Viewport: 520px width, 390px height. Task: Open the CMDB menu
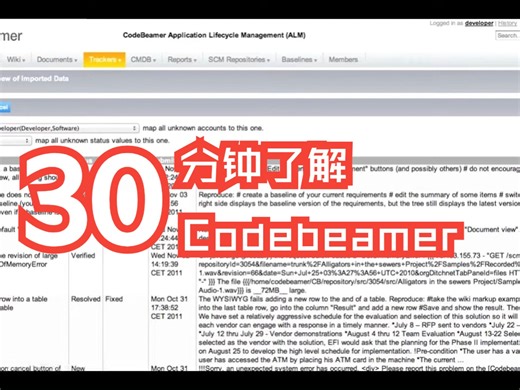(143, 60)
